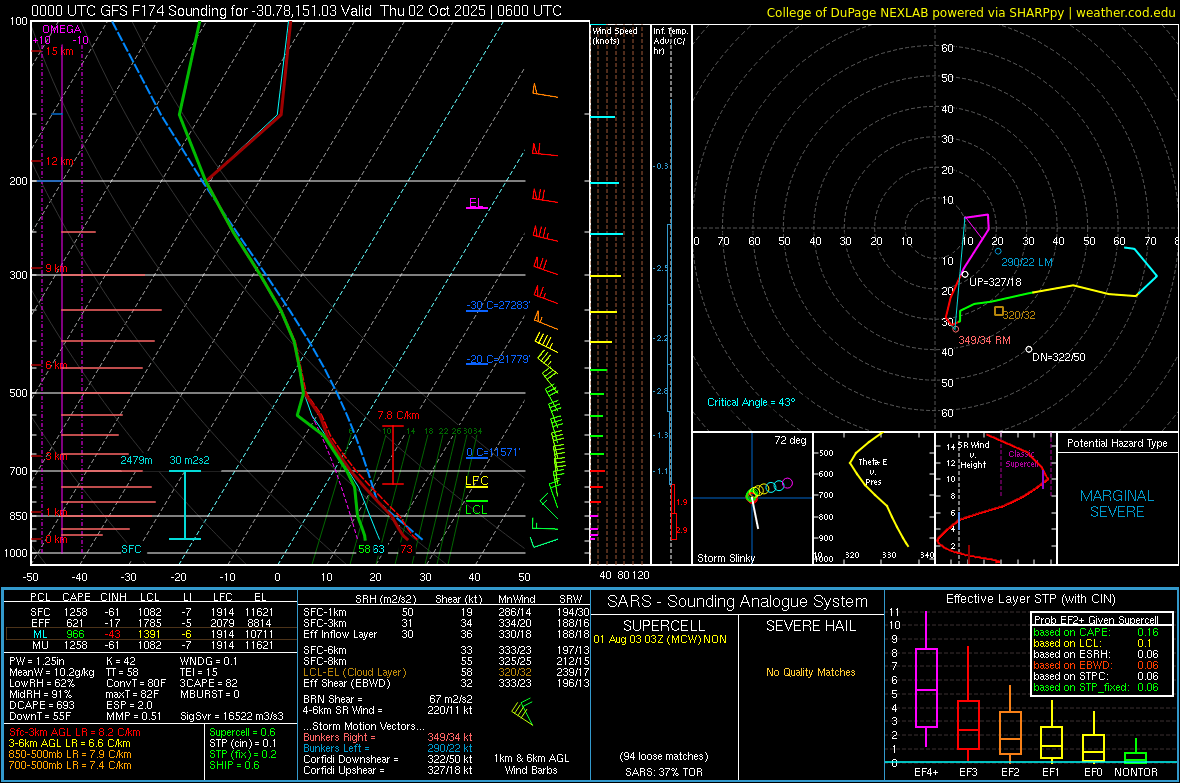The image size is (1180, 783).
Task: Click the 'SARS - Sounding Analogue System' heading
Action: coord(737,601)
